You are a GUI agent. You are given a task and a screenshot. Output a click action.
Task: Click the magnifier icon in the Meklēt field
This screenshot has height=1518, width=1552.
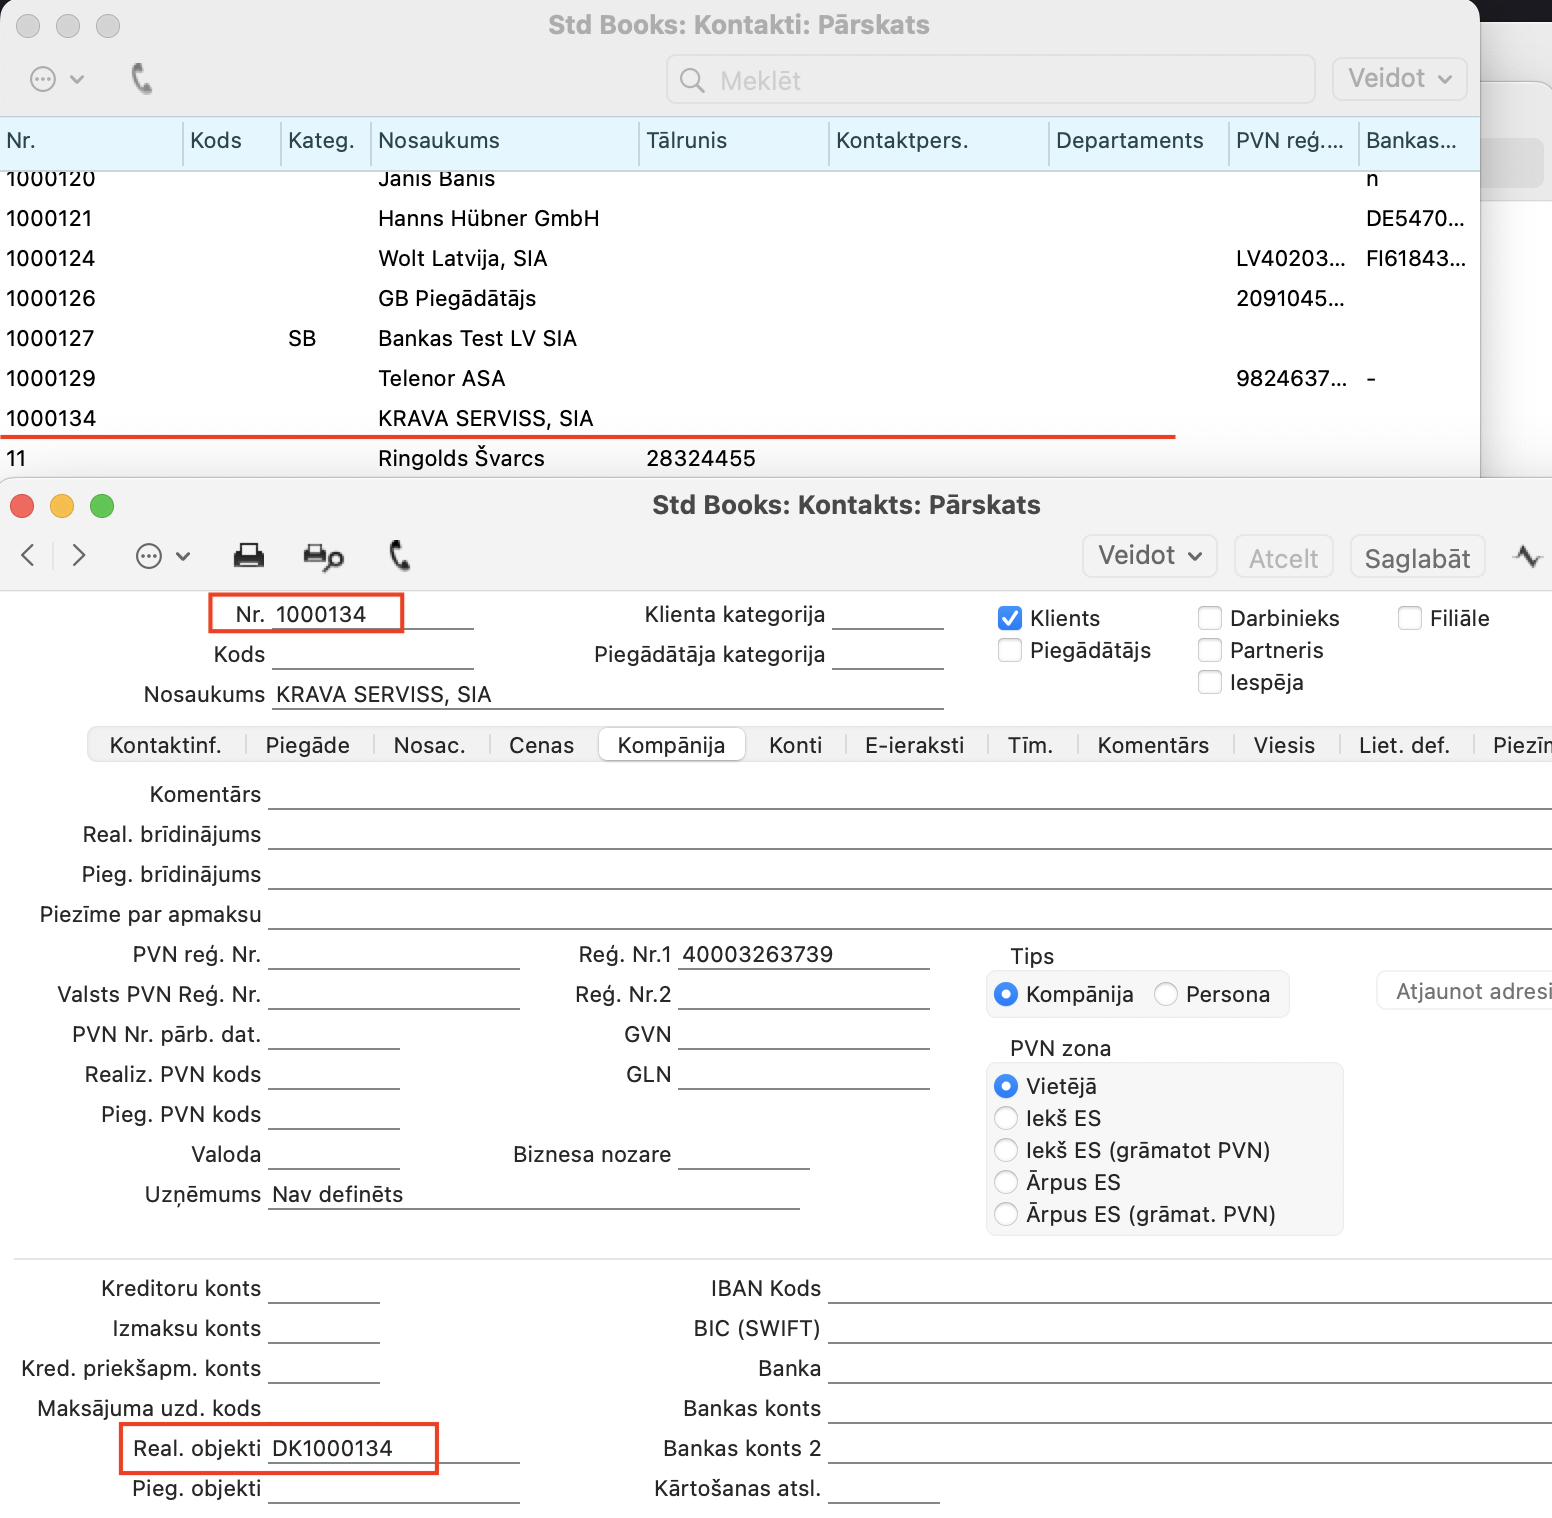(x=692, y=80)
